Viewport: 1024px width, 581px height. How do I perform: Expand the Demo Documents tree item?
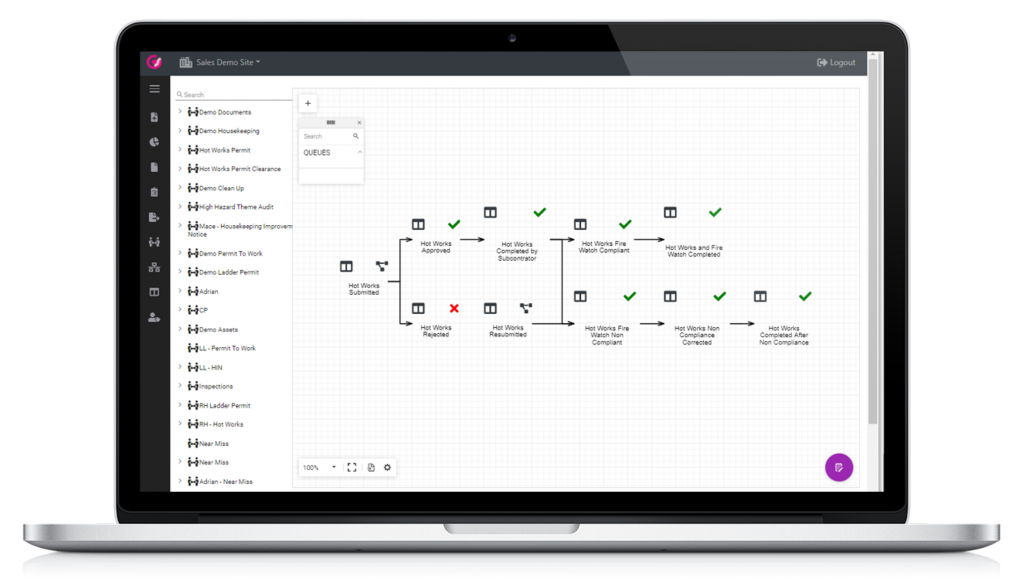[x=180, y=112]
